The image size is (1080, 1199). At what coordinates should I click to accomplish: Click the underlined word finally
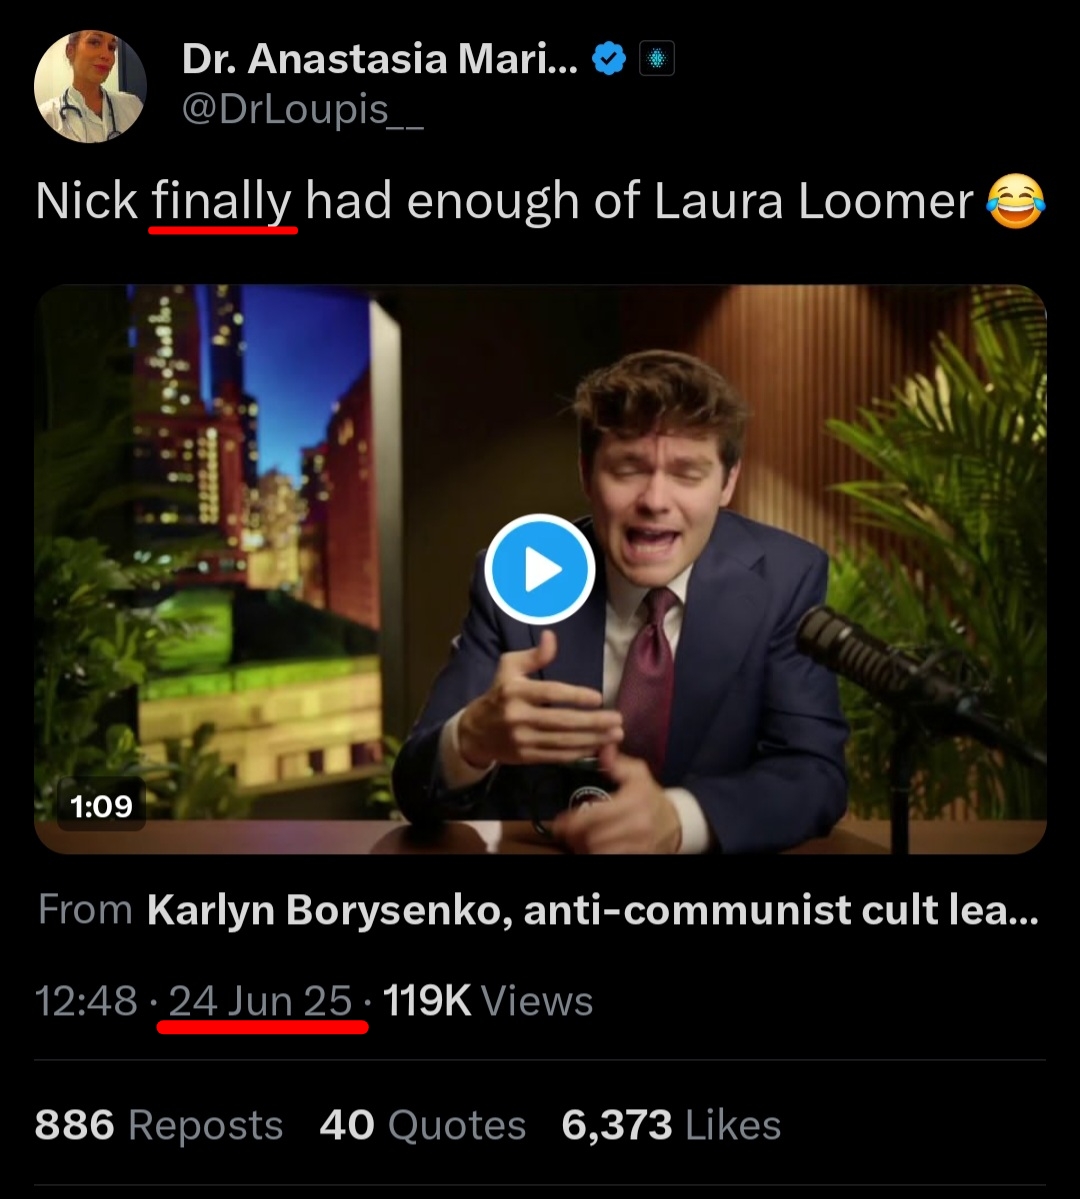coord(222,203)
